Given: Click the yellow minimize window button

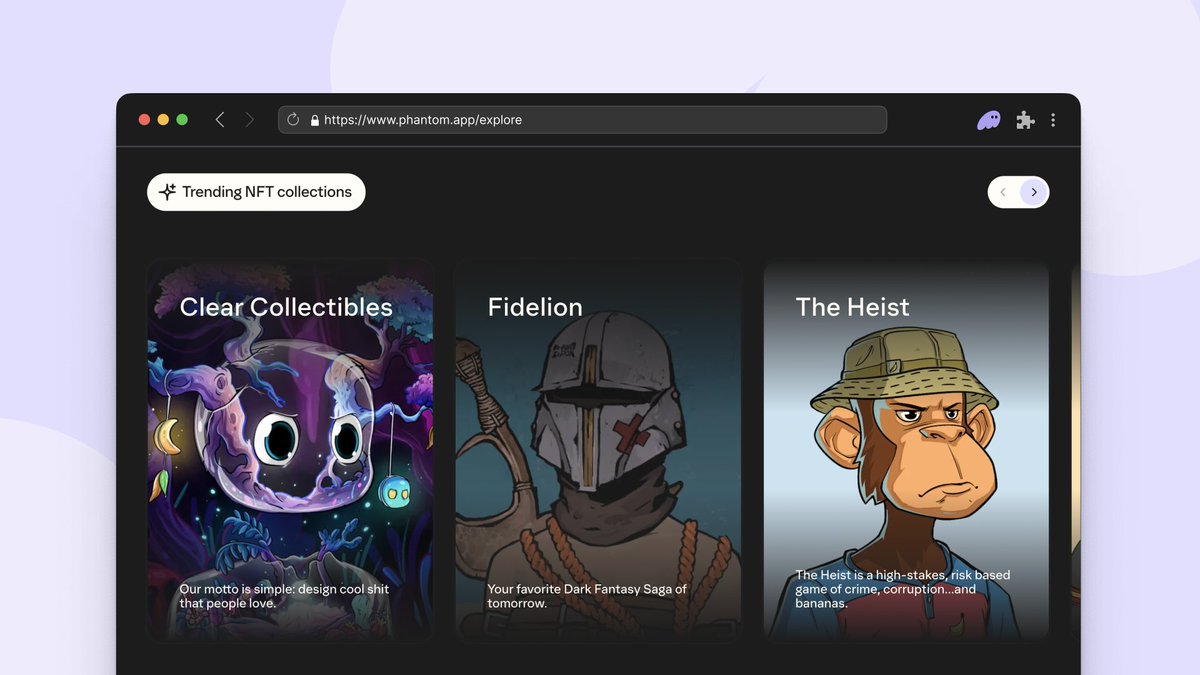Looking at the screenshot, I should (x=163, y=120).
